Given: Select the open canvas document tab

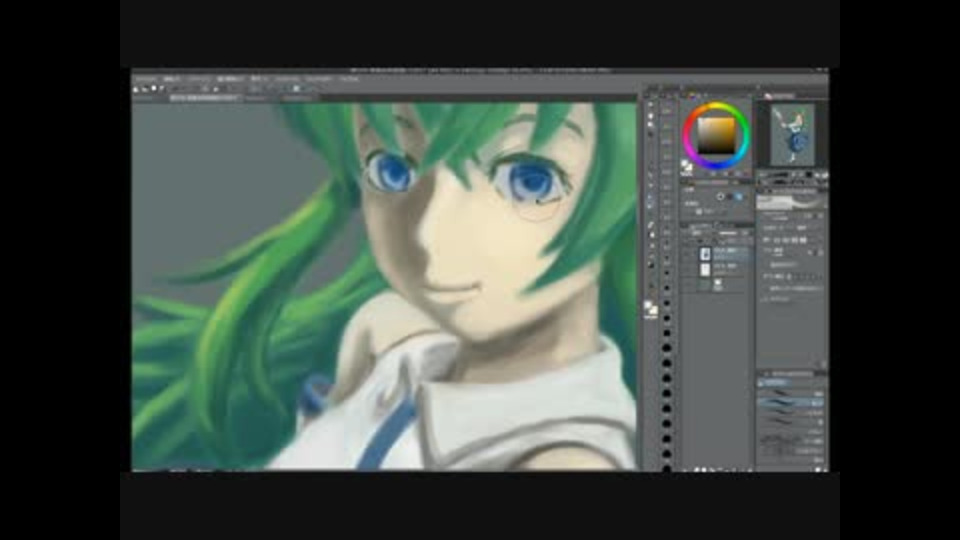Looking at the screenshot, I should click(x=205, y=98).
